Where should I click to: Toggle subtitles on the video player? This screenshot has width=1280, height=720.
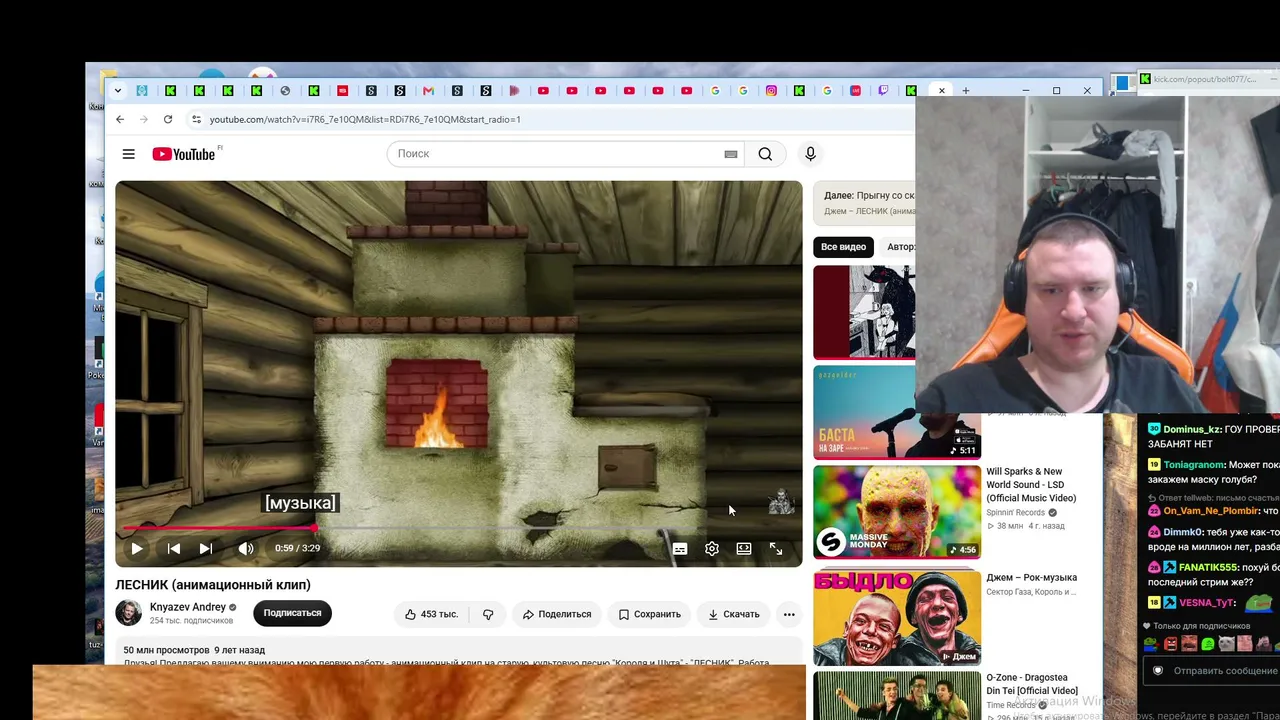click(680, 549)
